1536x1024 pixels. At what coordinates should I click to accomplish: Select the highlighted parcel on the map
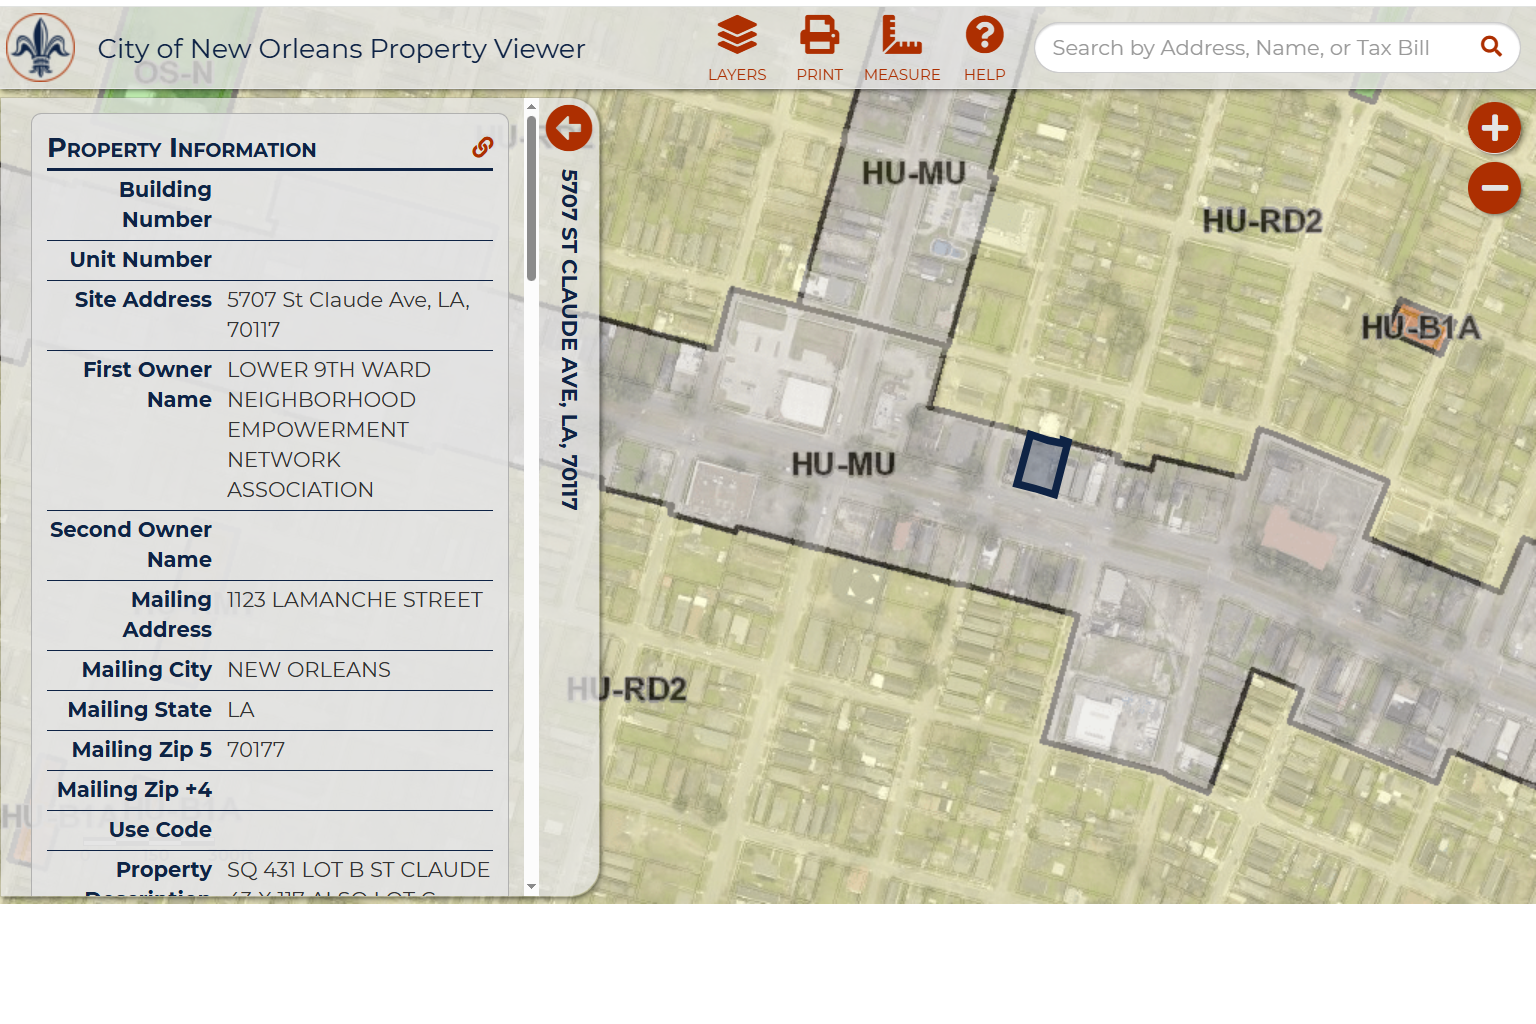point(1042,464)
